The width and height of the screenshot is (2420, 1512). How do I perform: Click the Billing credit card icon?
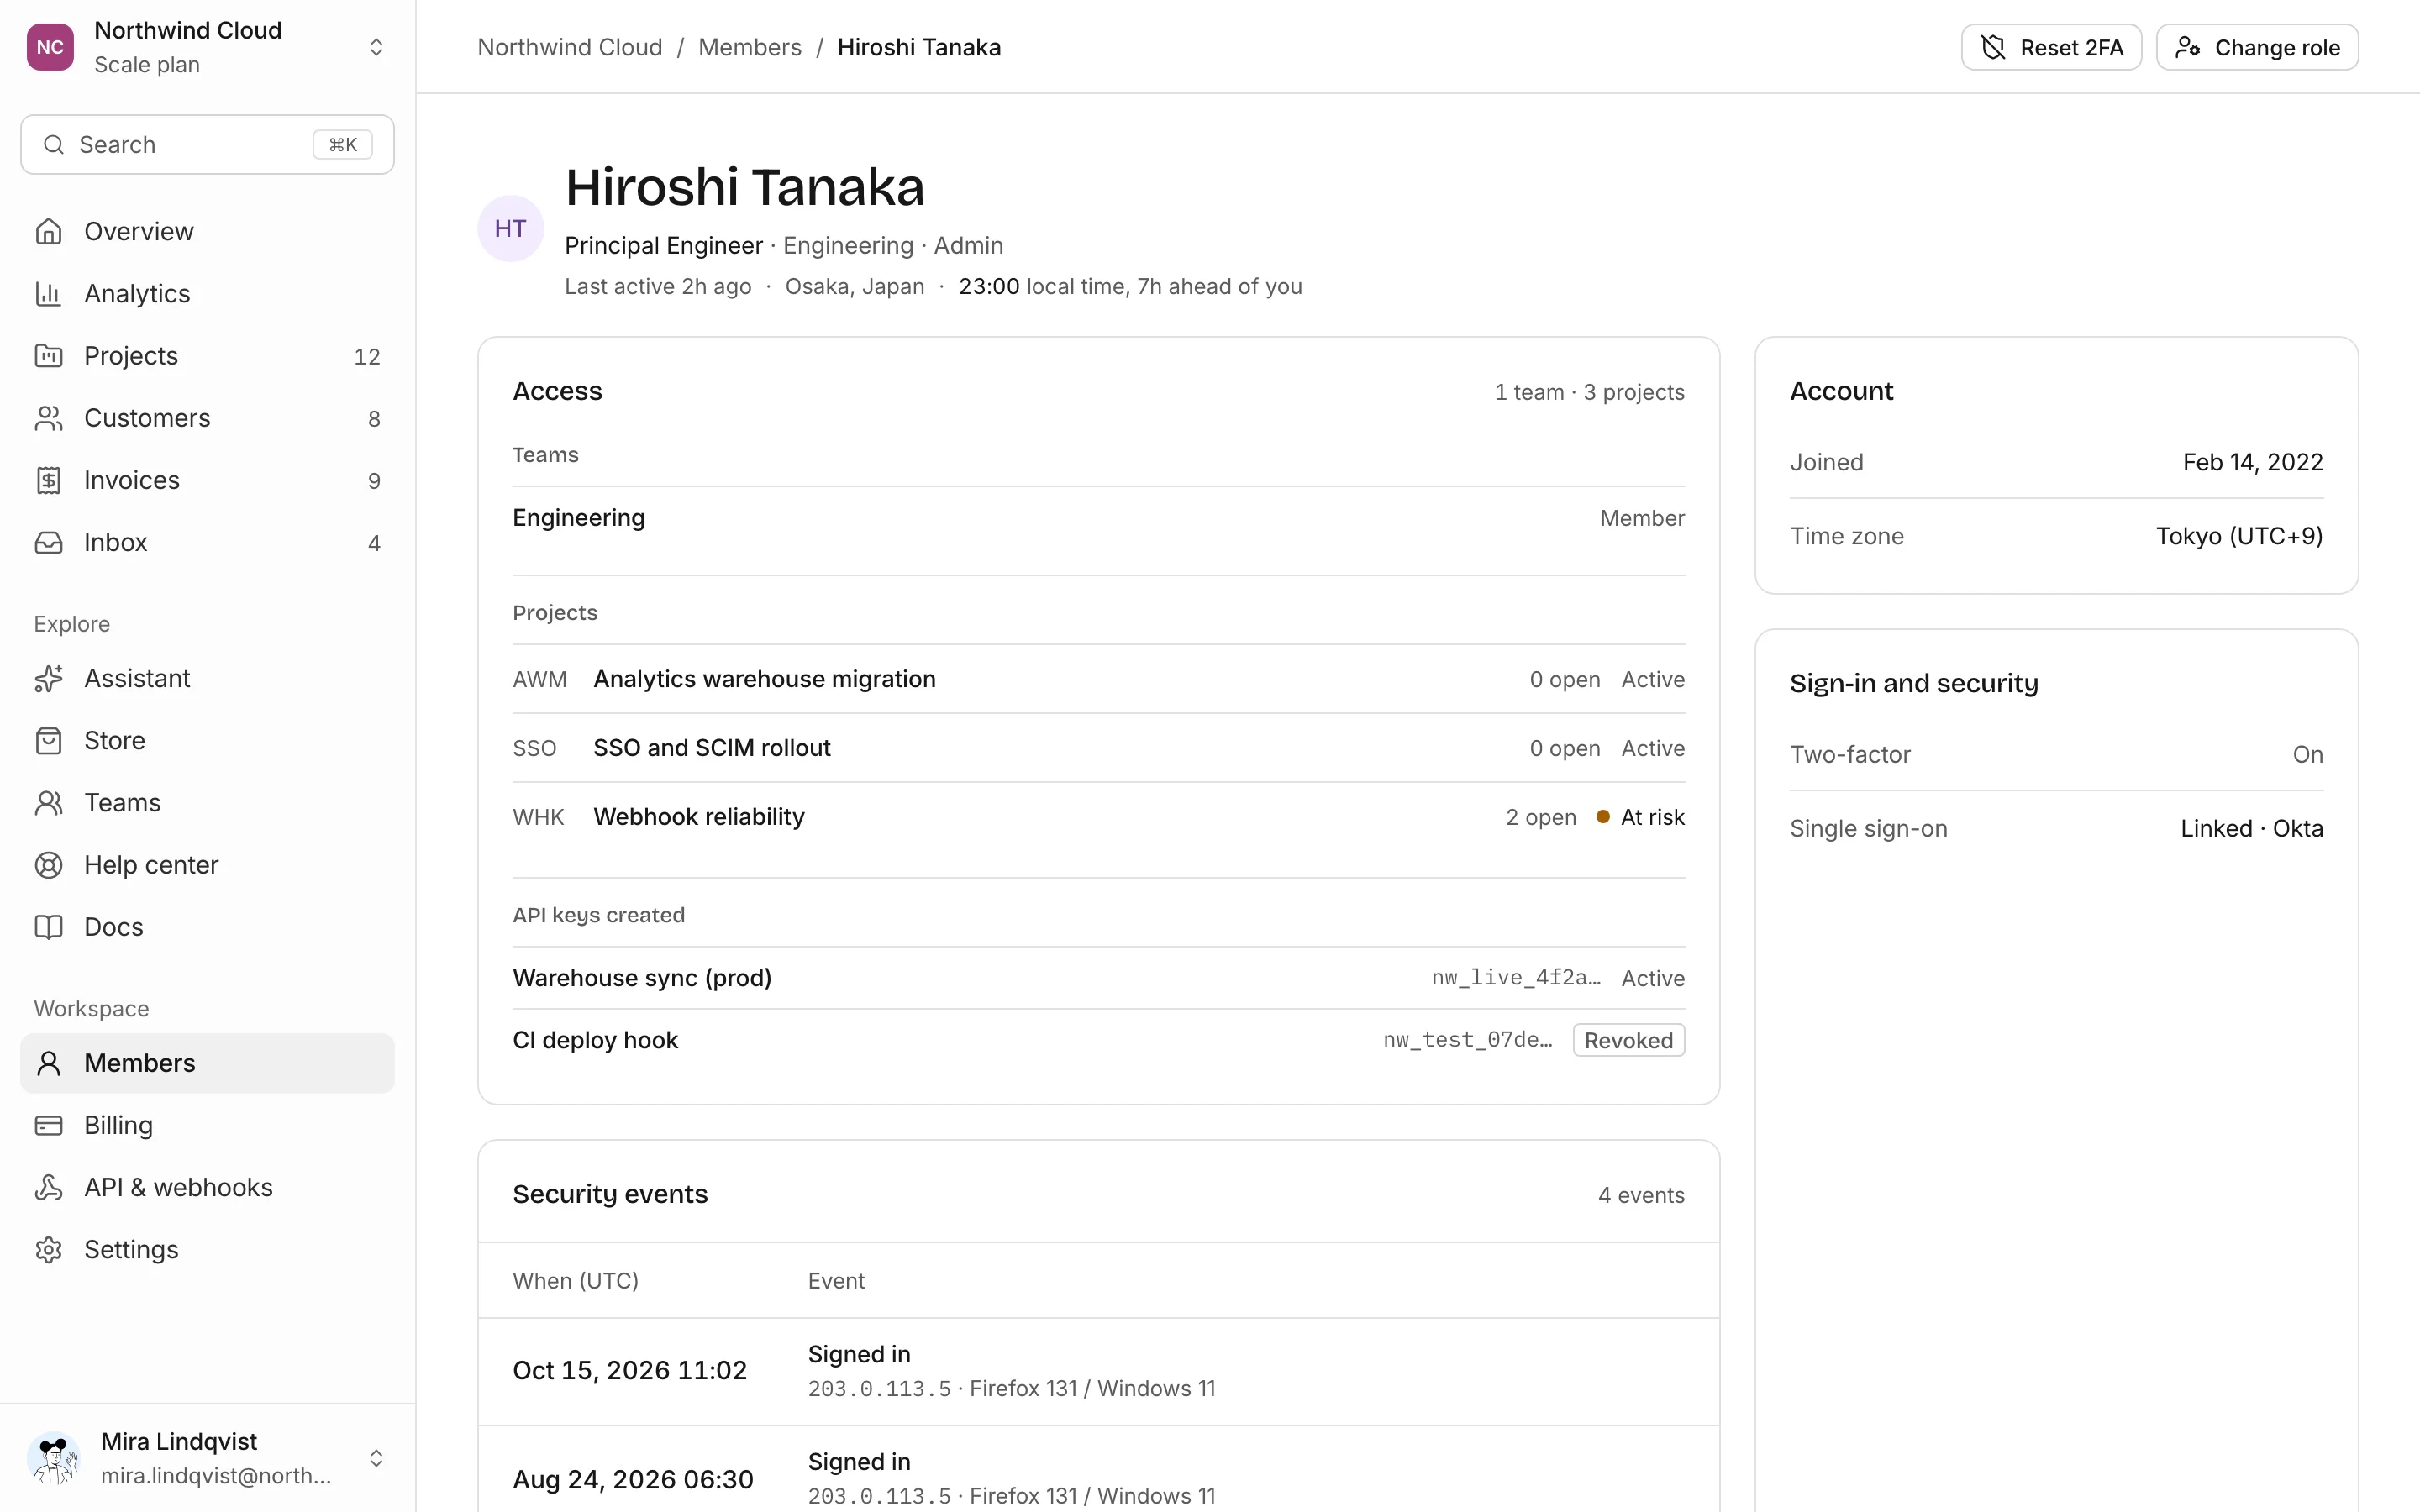pyautogui.click(x=48, y=1125)
